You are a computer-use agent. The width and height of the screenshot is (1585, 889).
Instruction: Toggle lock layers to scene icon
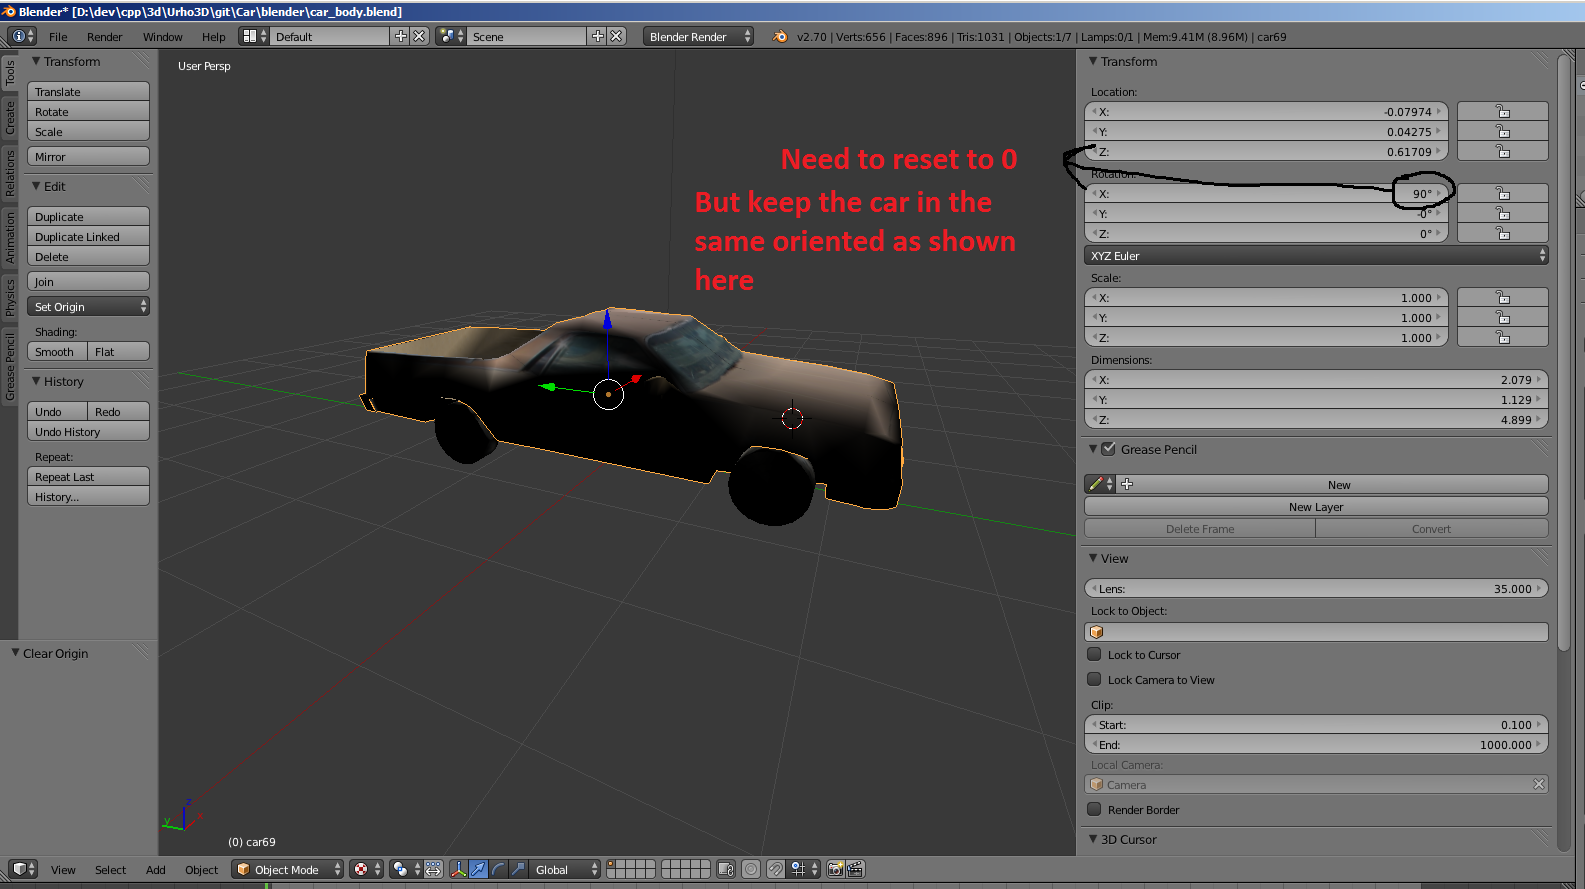point(726,869)
